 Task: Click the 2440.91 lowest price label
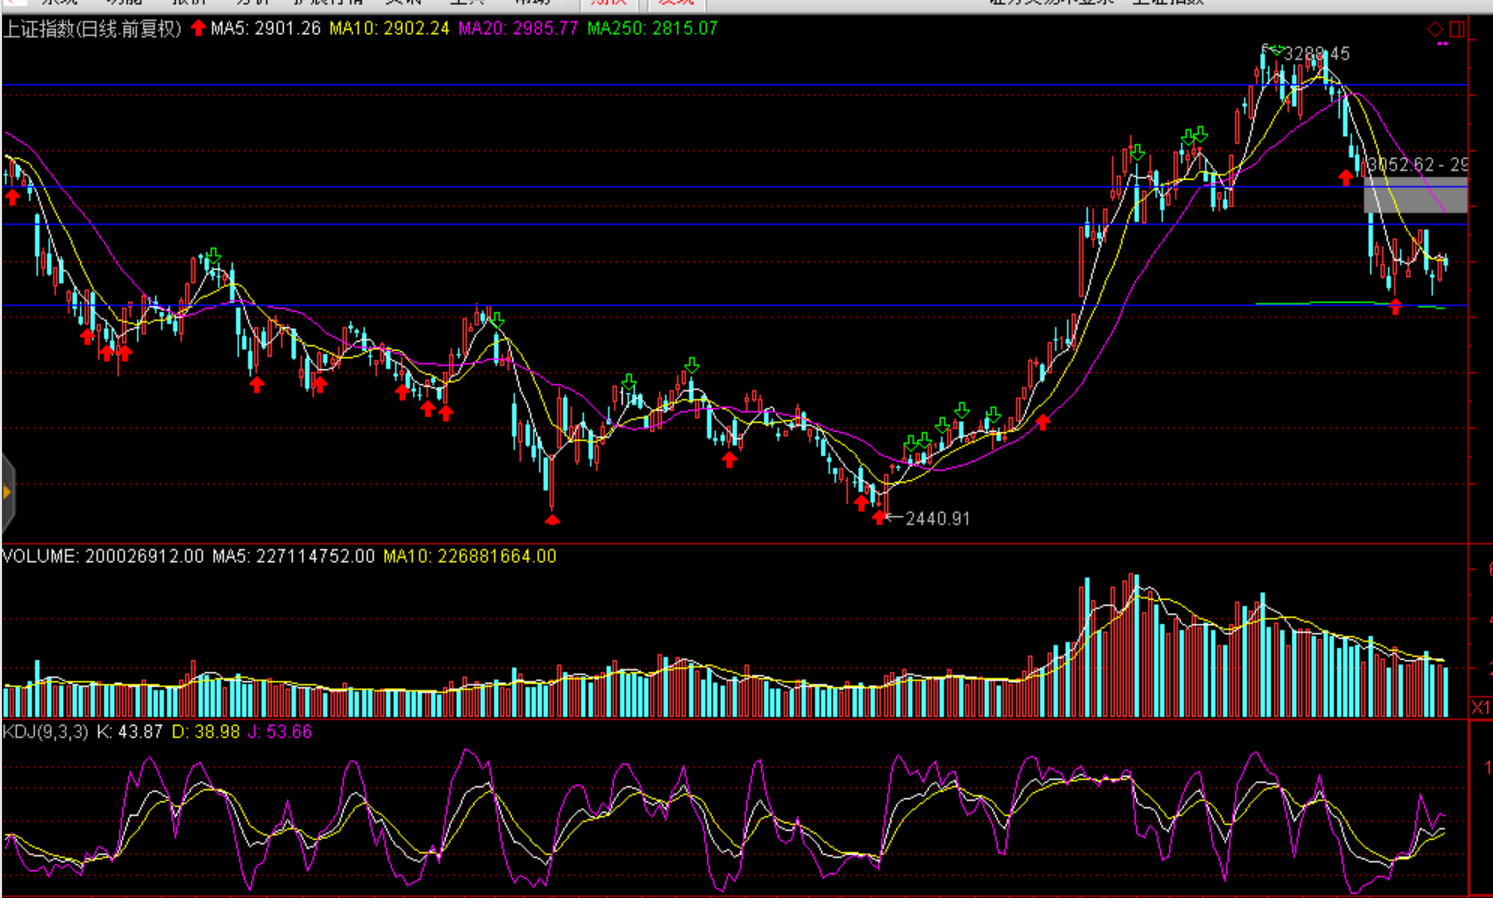[937, 518]
